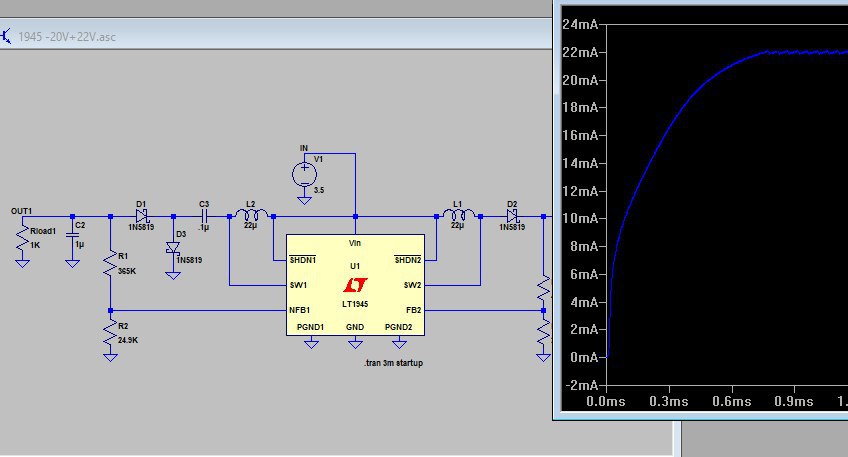Click the 365K value of R1
The height and width of the screenshot is (457, 848).
pyautogui.click(x=127, y=271)
